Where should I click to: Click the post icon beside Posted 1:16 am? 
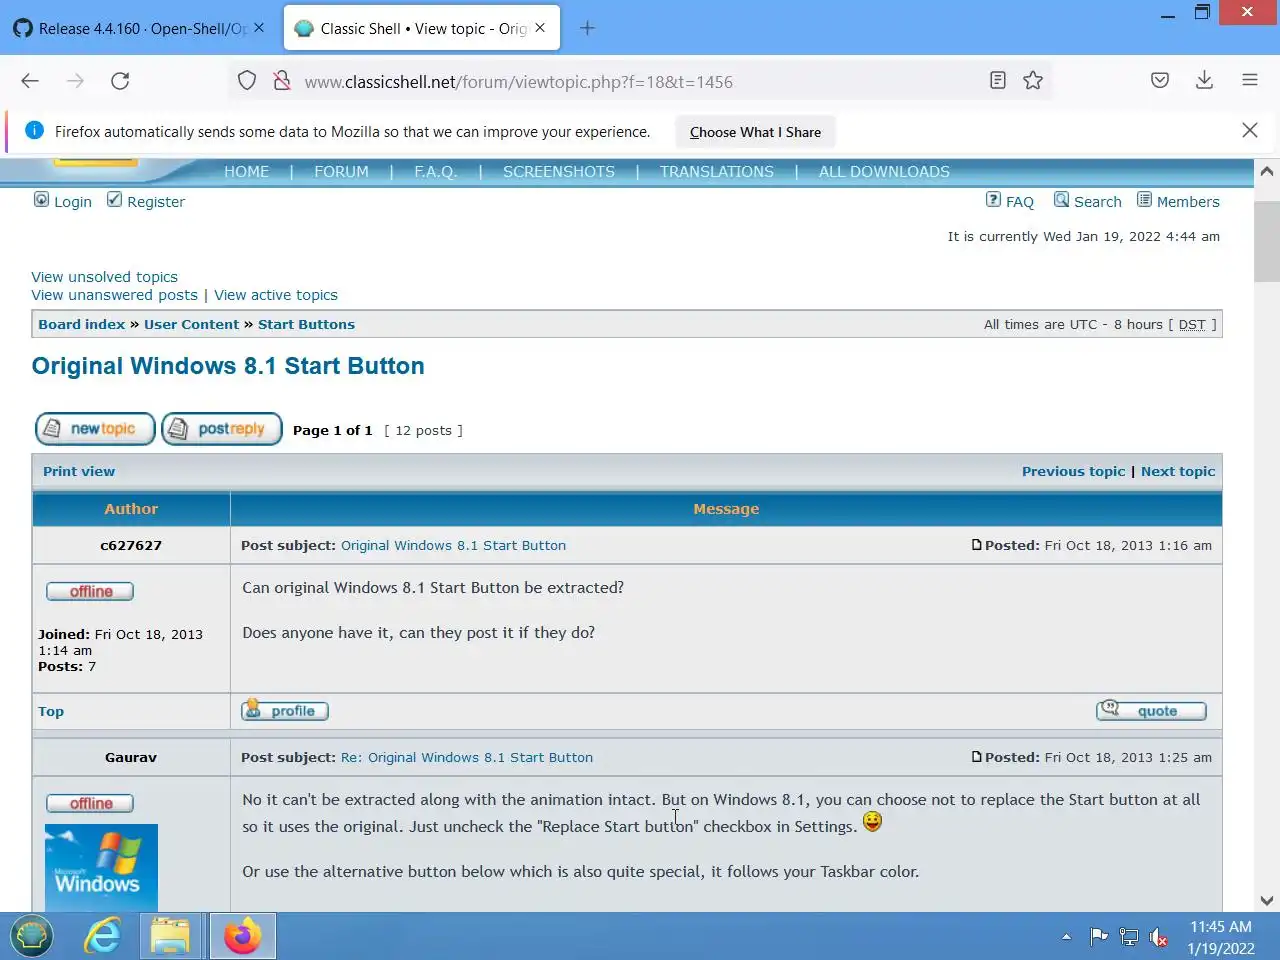click(x=977, y=545)
